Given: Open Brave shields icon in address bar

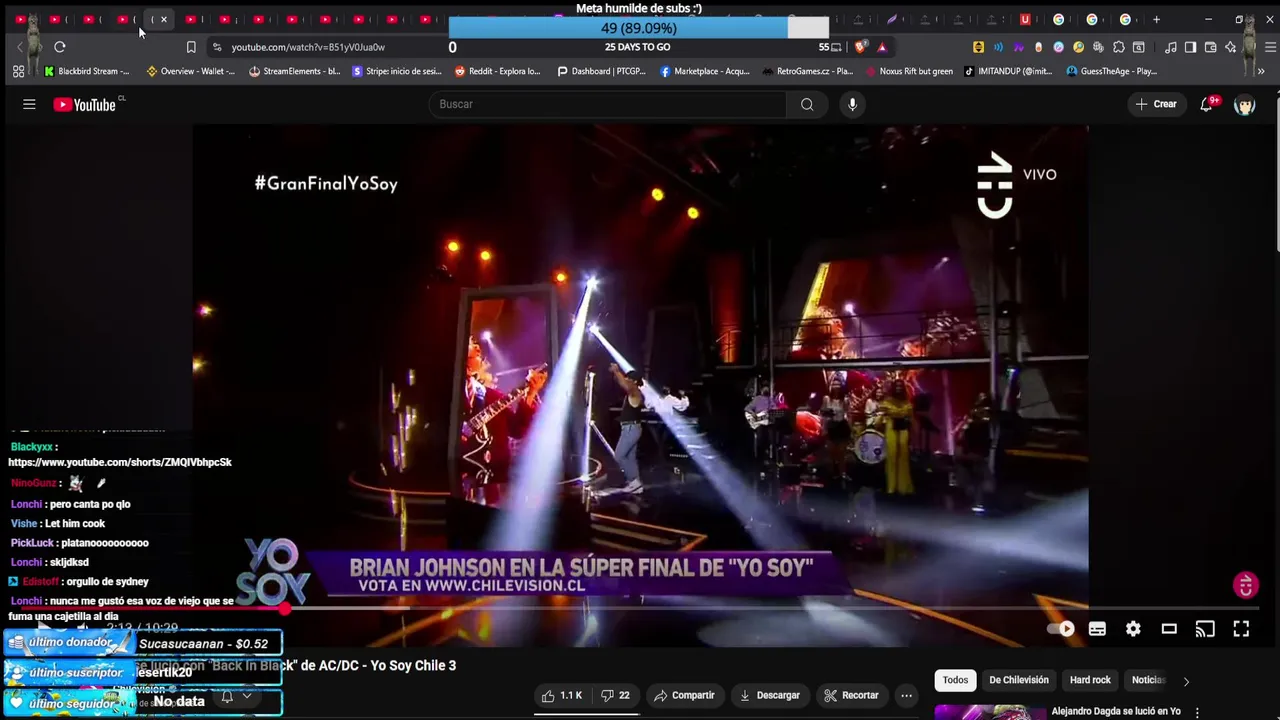Looking at the screenshot, I should point(861,47).
